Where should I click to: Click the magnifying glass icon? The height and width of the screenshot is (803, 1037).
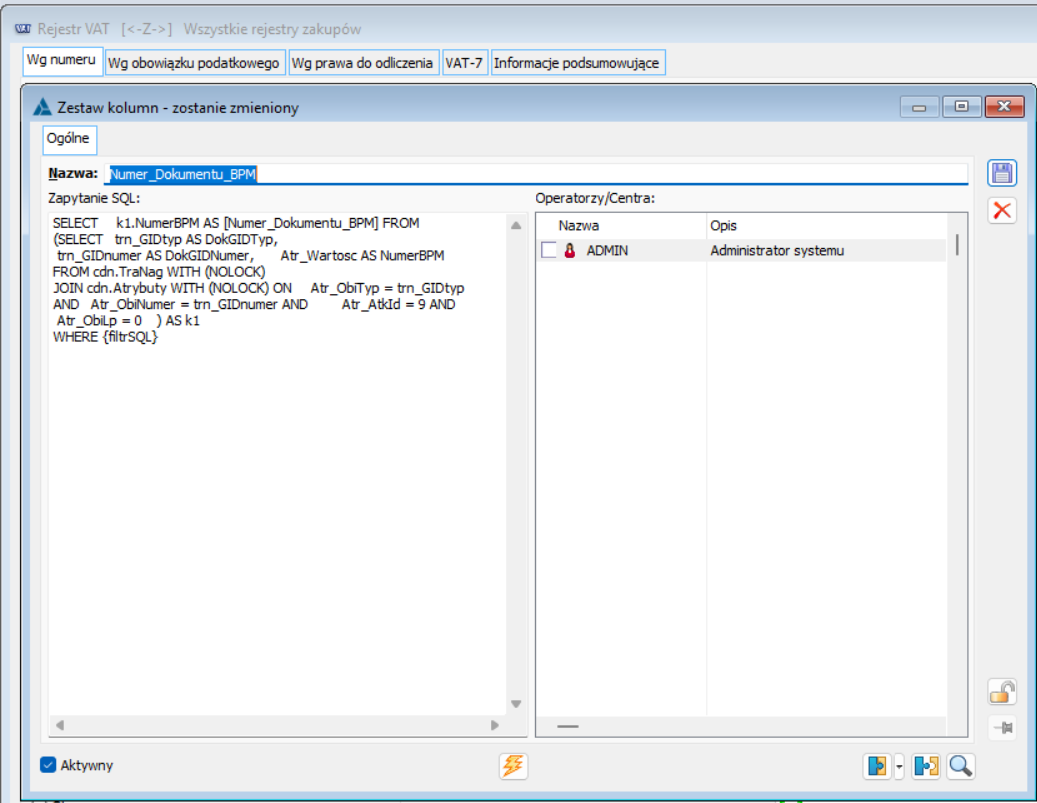[961, 766]
